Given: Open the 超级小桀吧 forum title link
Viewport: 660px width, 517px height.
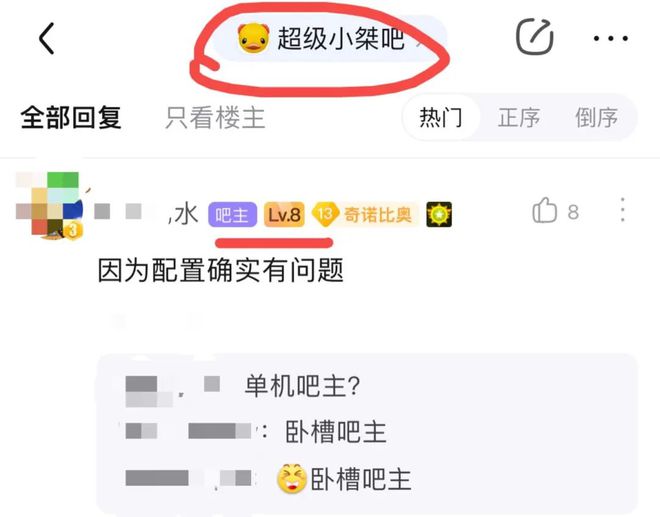Looking at the screenshot, I should 341,38.
